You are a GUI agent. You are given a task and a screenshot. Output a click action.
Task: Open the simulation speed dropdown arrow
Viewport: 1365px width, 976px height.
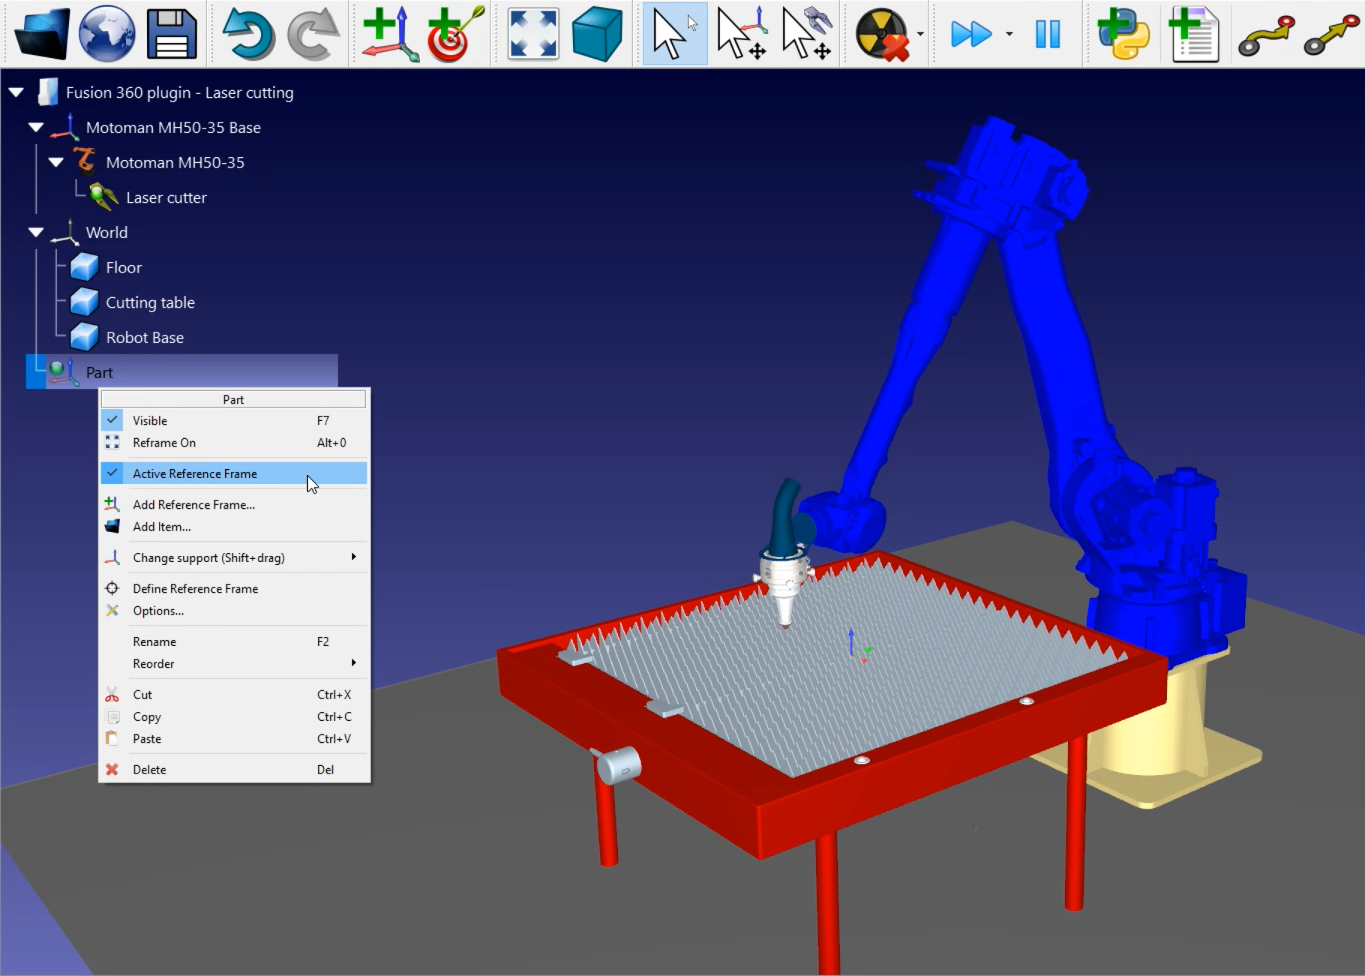1009,33
